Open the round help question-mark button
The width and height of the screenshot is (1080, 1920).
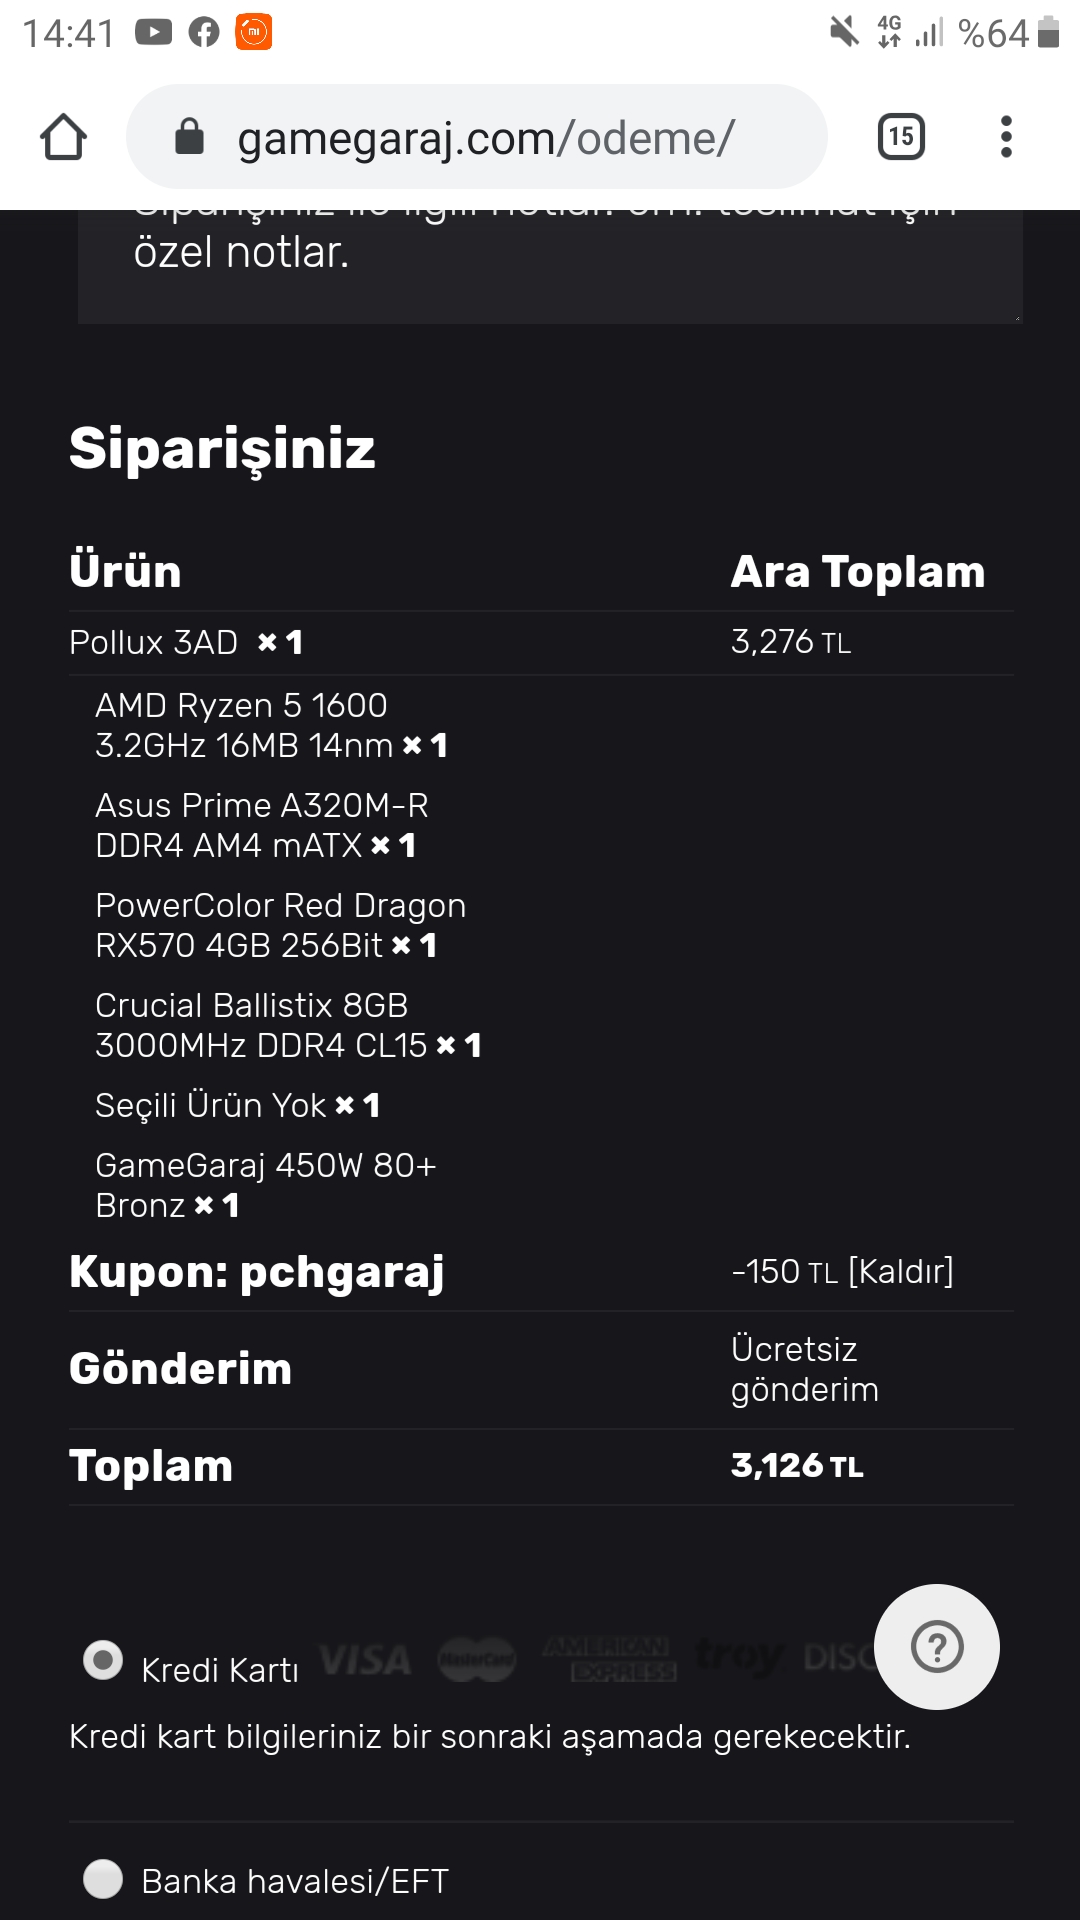pos(937,1646)
